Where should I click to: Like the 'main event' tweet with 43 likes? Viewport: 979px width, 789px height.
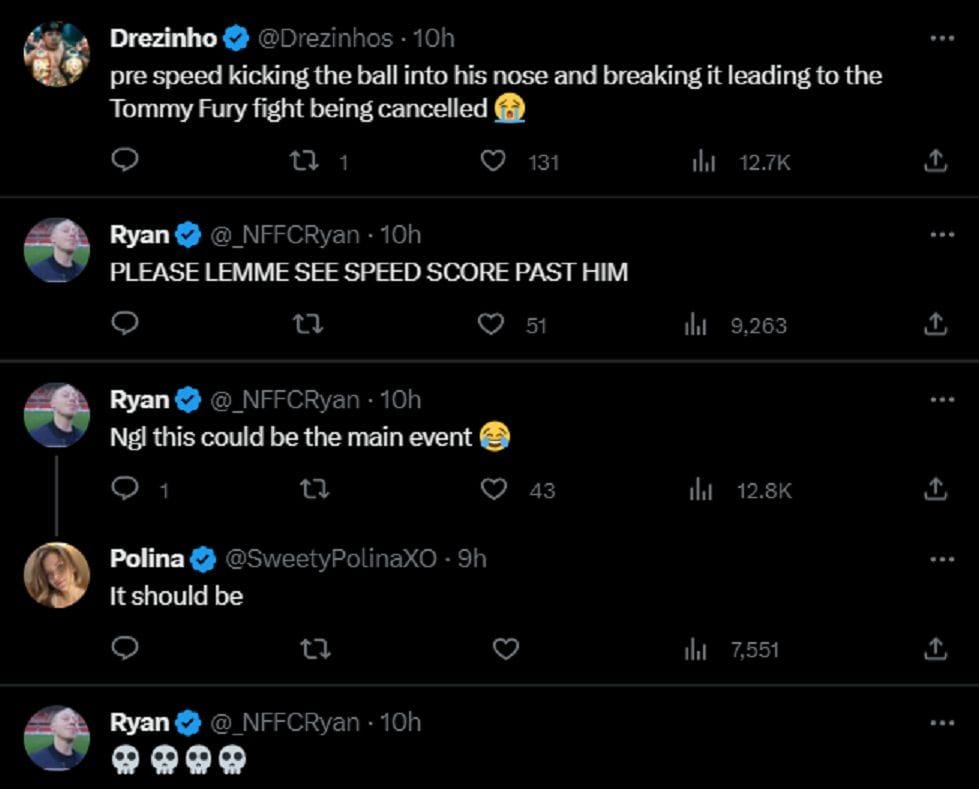[494, 489]
